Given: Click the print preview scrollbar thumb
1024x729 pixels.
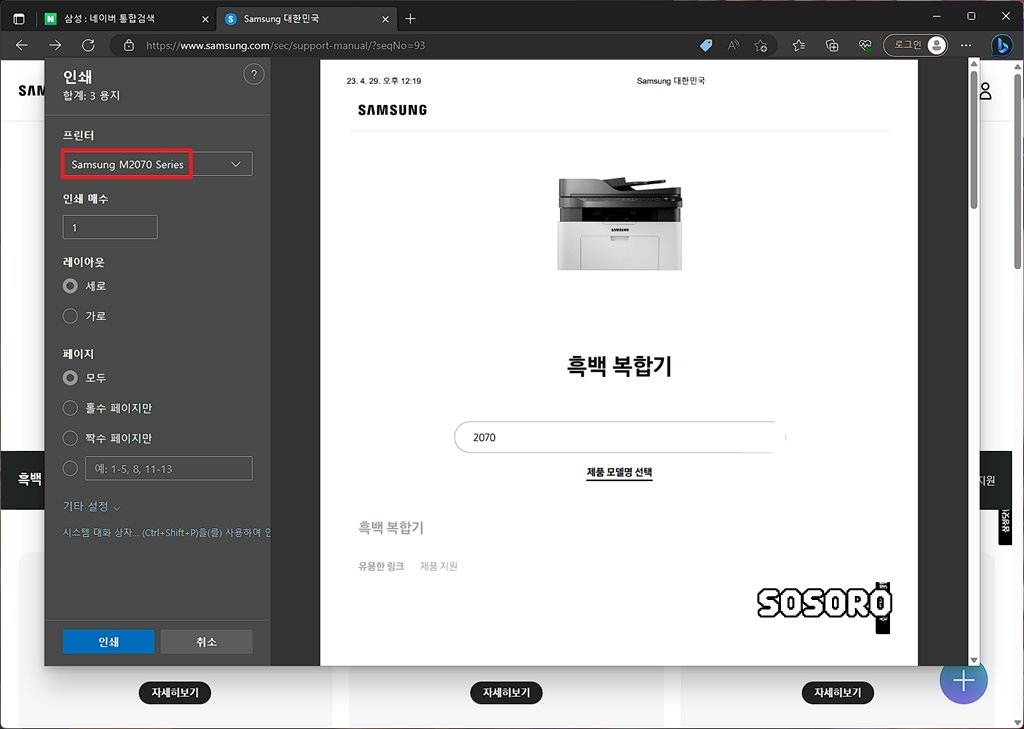Looking at the screenshot, I should click(974, 140).
